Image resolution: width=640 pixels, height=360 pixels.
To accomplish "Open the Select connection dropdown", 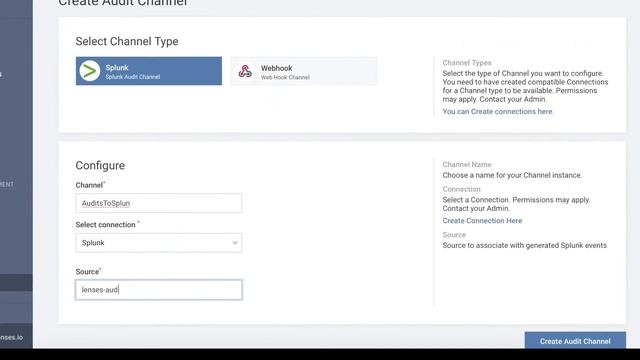I will pyautogui.click(x=159, y=242).
